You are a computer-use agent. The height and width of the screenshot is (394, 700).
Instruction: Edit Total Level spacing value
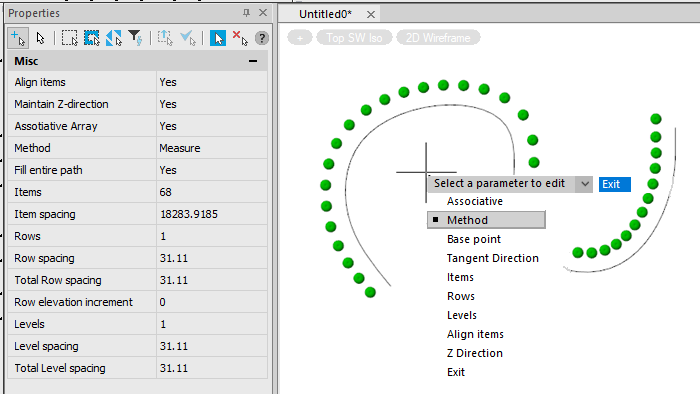click(212, 368)
